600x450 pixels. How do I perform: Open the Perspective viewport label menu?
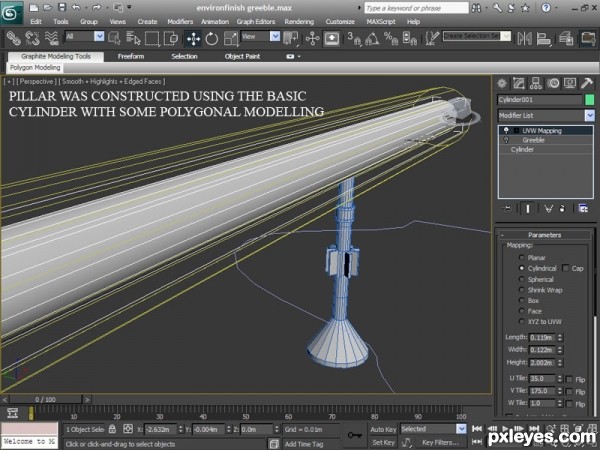pos(36,82)
